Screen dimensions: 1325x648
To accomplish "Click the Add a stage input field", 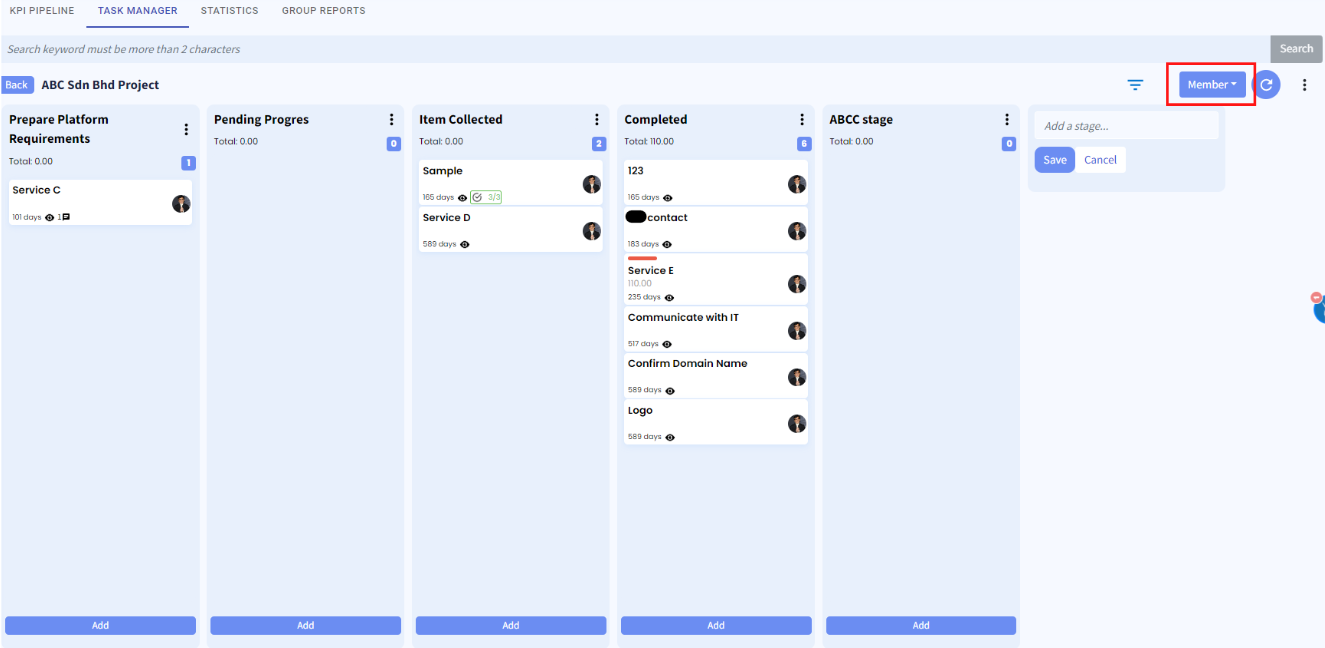I will click(1126, 126).
